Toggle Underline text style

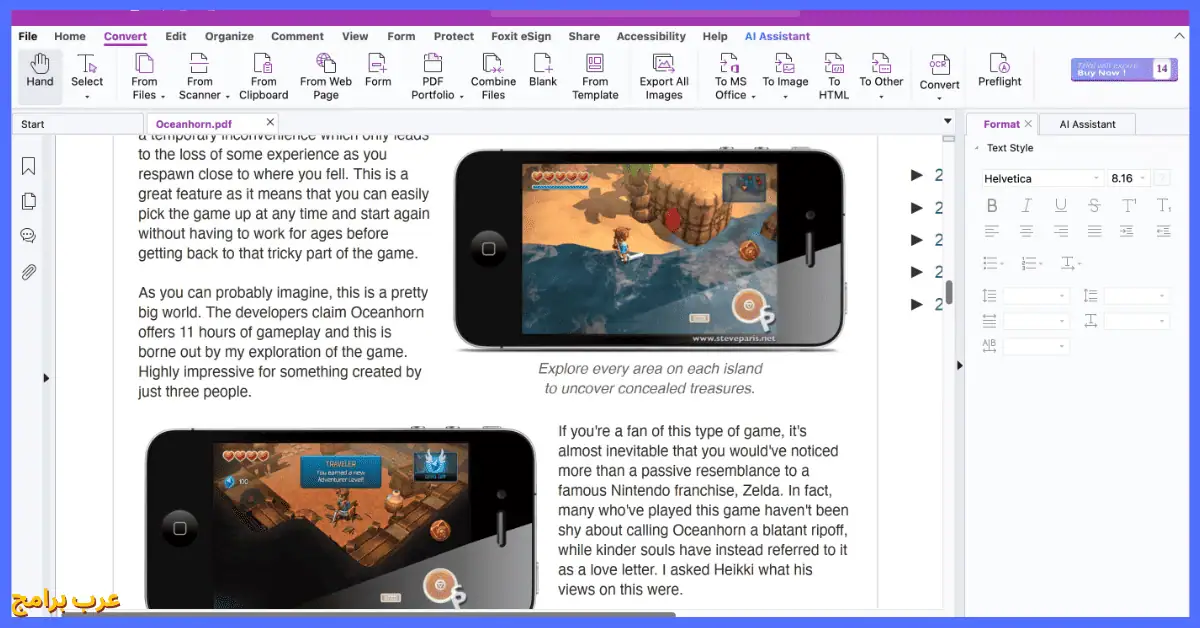[x=1060, y=206]
